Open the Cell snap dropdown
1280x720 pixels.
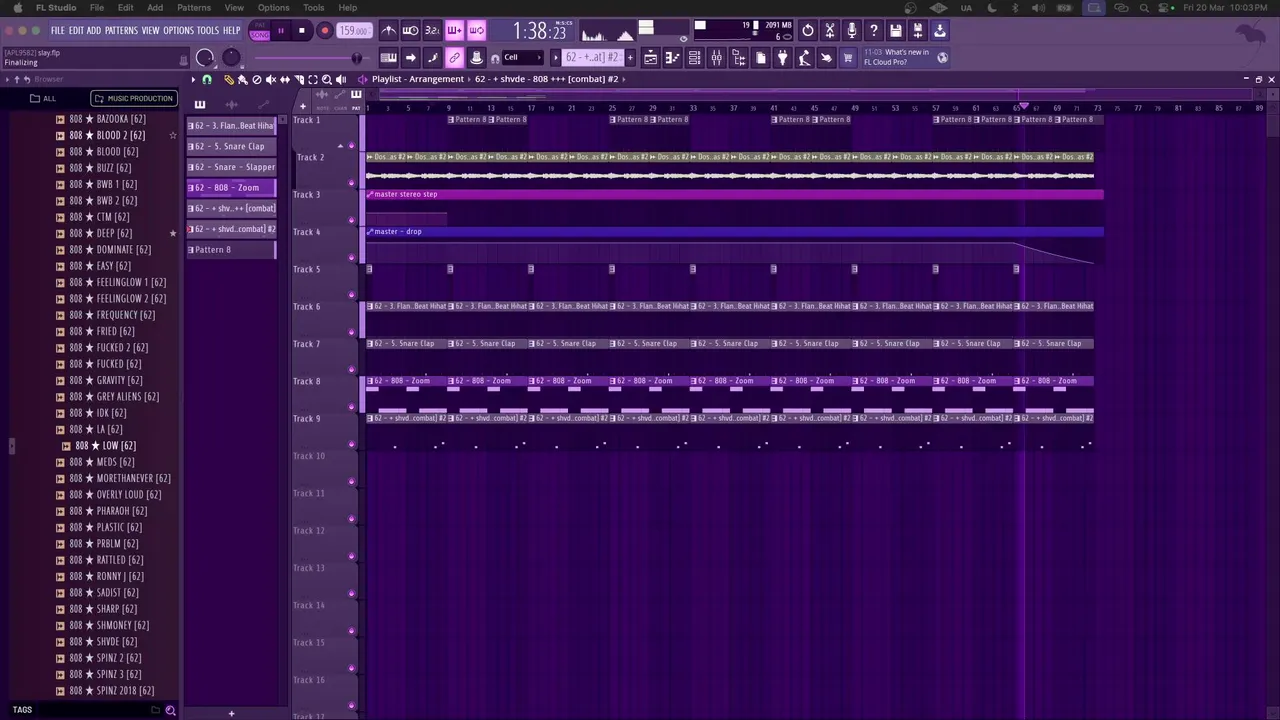(x=522, y=58)
